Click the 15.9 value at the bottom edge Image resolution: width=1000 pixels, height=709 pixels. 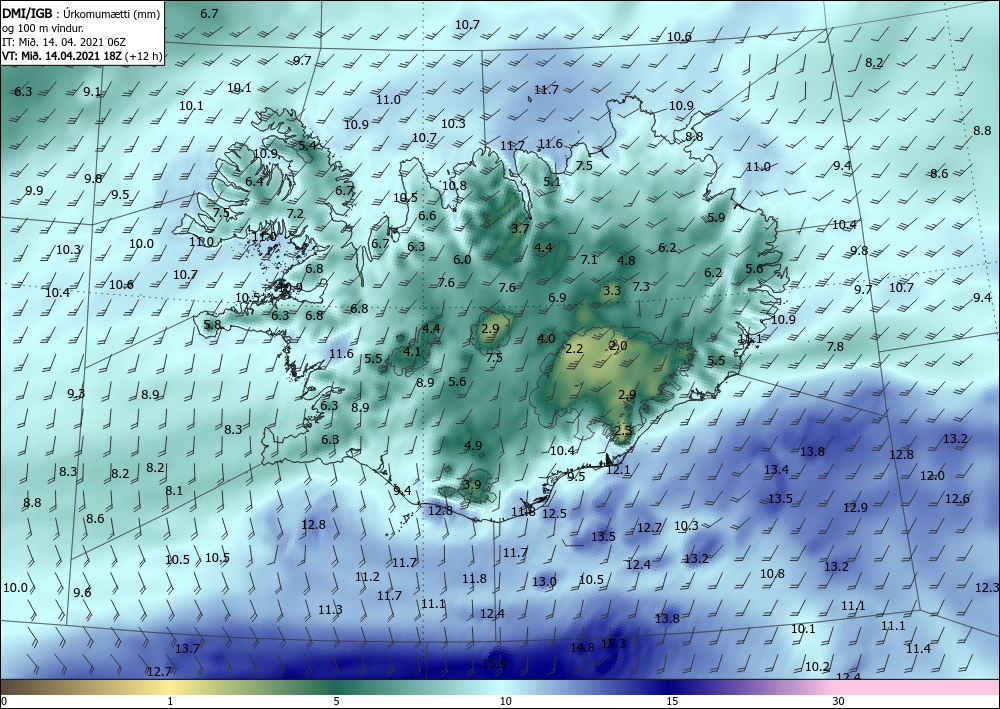click(494, 664)
